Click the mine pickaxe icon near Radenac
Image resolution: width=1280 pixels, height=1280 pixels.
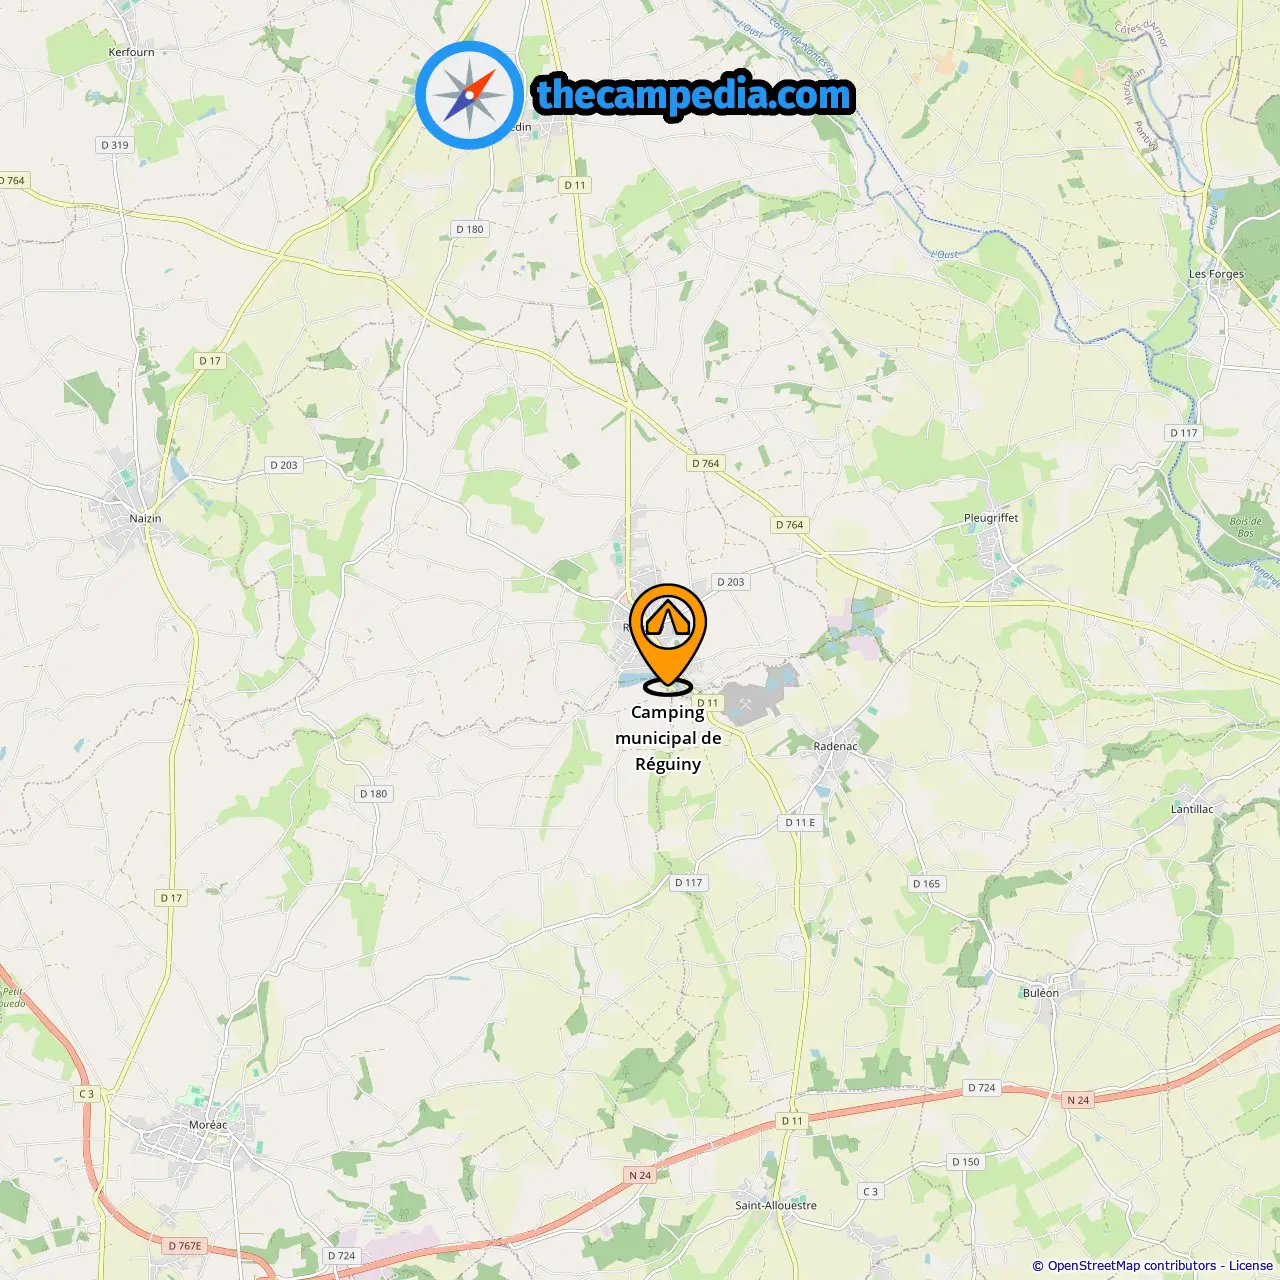click(745, 704)
